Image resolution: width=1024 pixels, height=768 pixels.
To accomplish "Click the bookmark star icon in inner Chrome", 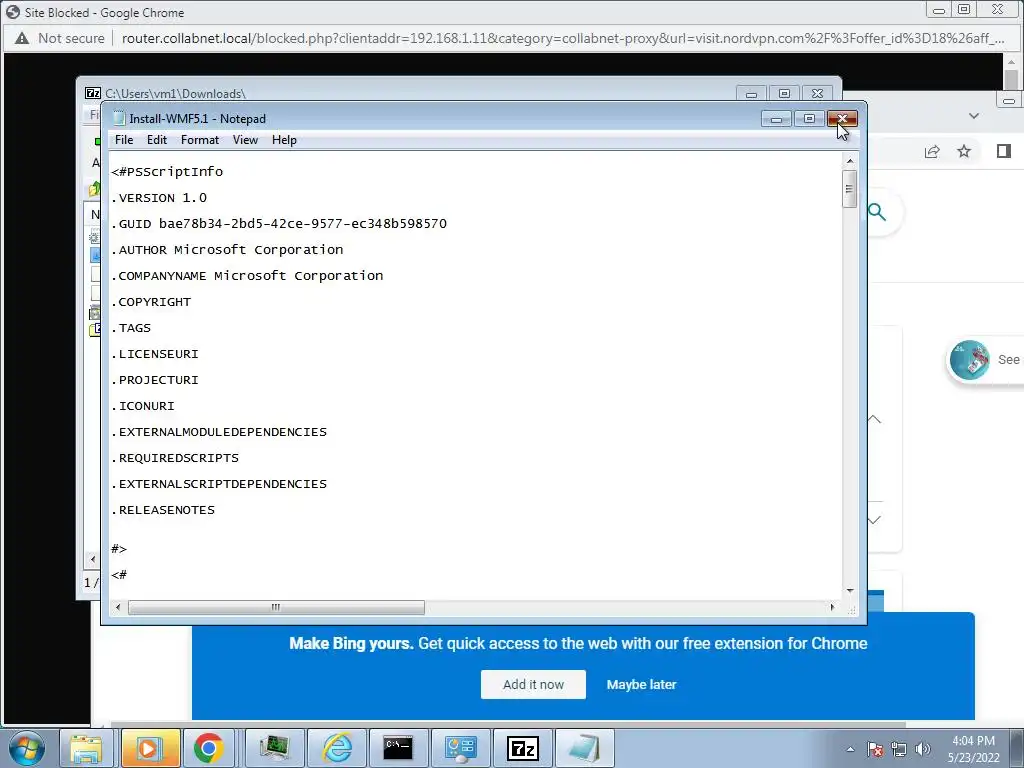I will coord(964,152).
